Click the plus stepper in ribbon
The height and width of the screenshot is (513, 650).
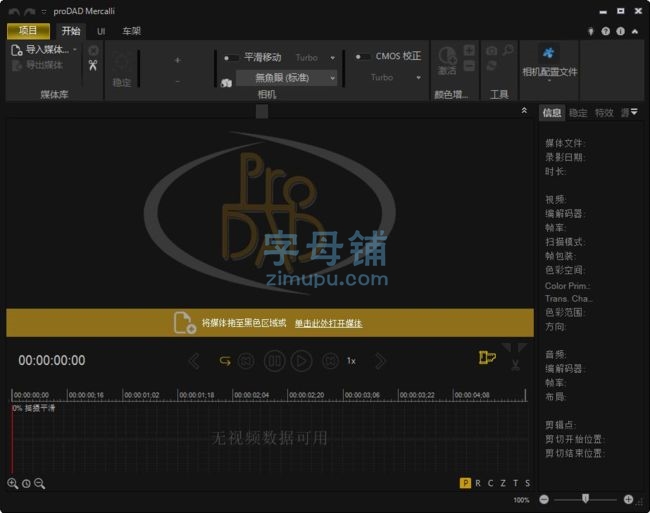pos(177,60)
